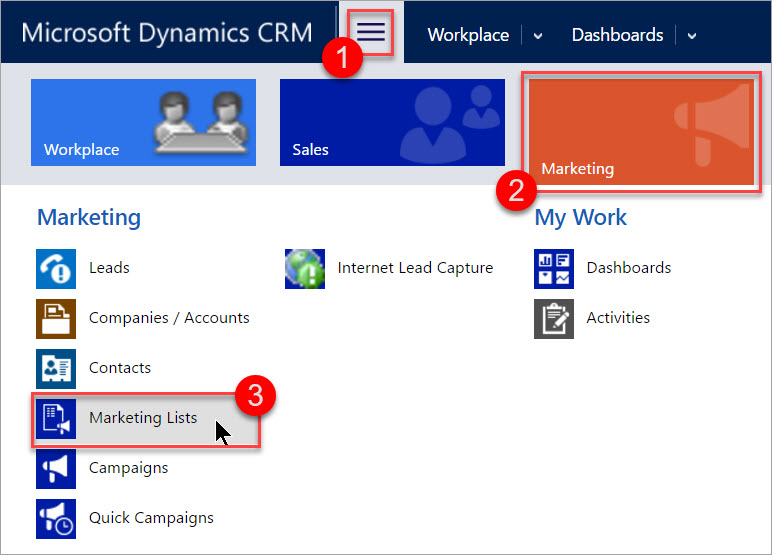The height and width of the screenshot is (555, 772).
Task: Click the Activities clipboard icon
Action: tap(553, 318)
